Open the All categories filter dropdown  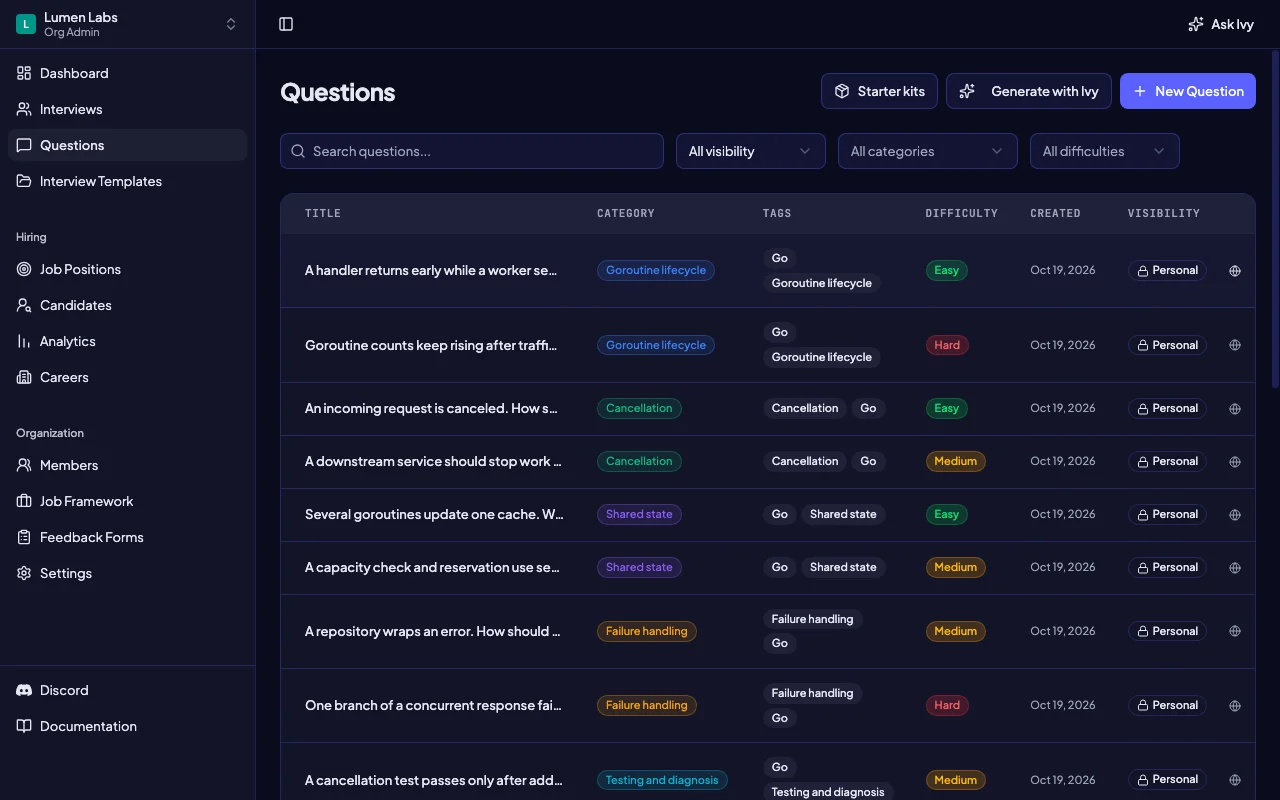928,151
